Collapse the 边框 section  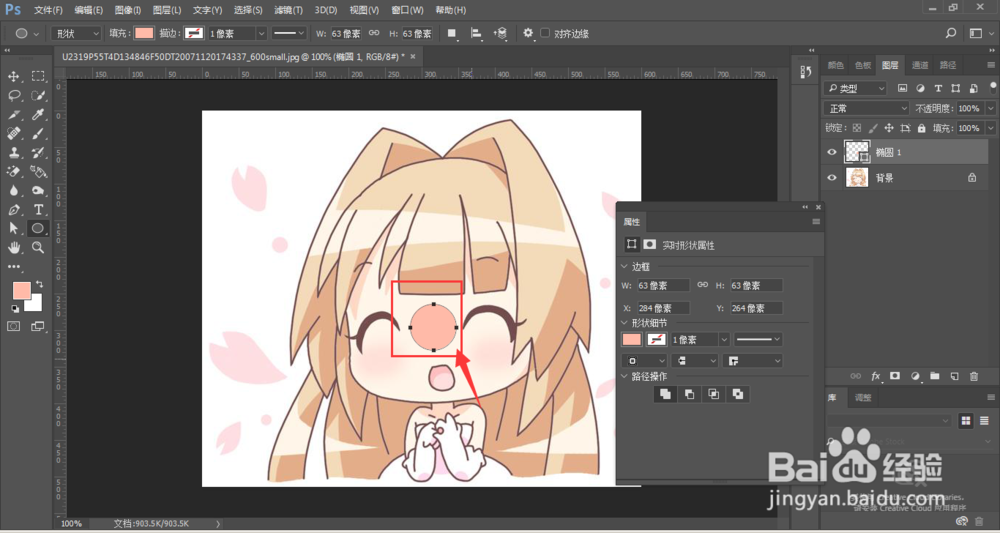click(x=624, y=266)
